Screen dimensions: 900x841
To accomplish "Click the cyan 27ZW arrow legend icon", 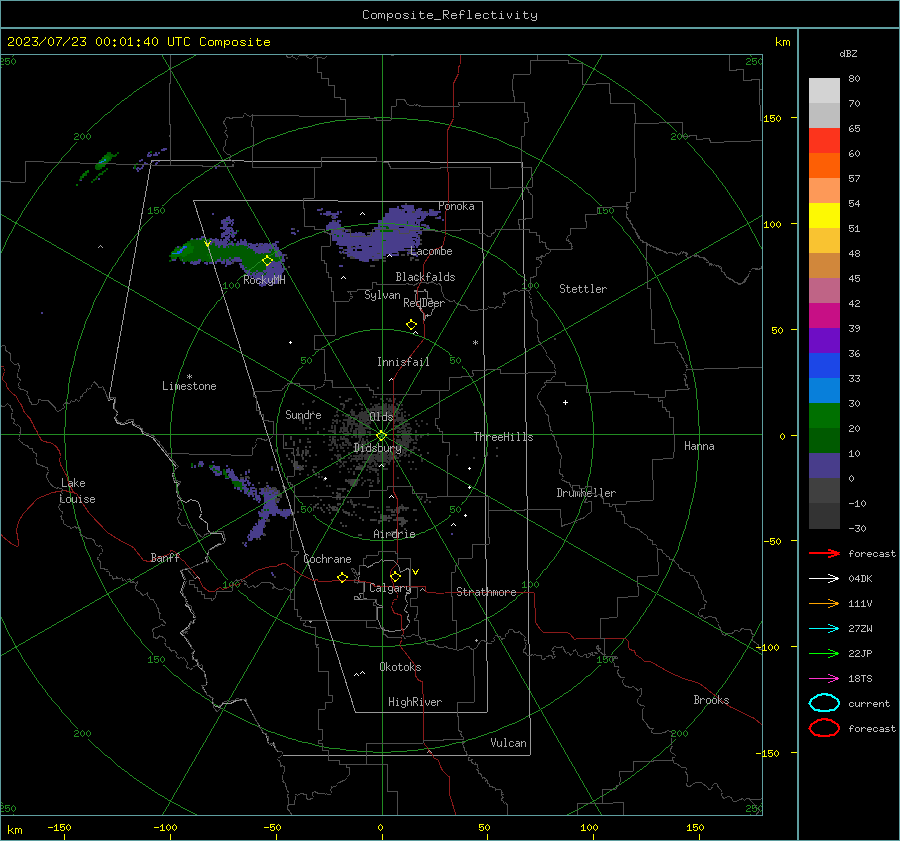I will (x=824, y=629).
